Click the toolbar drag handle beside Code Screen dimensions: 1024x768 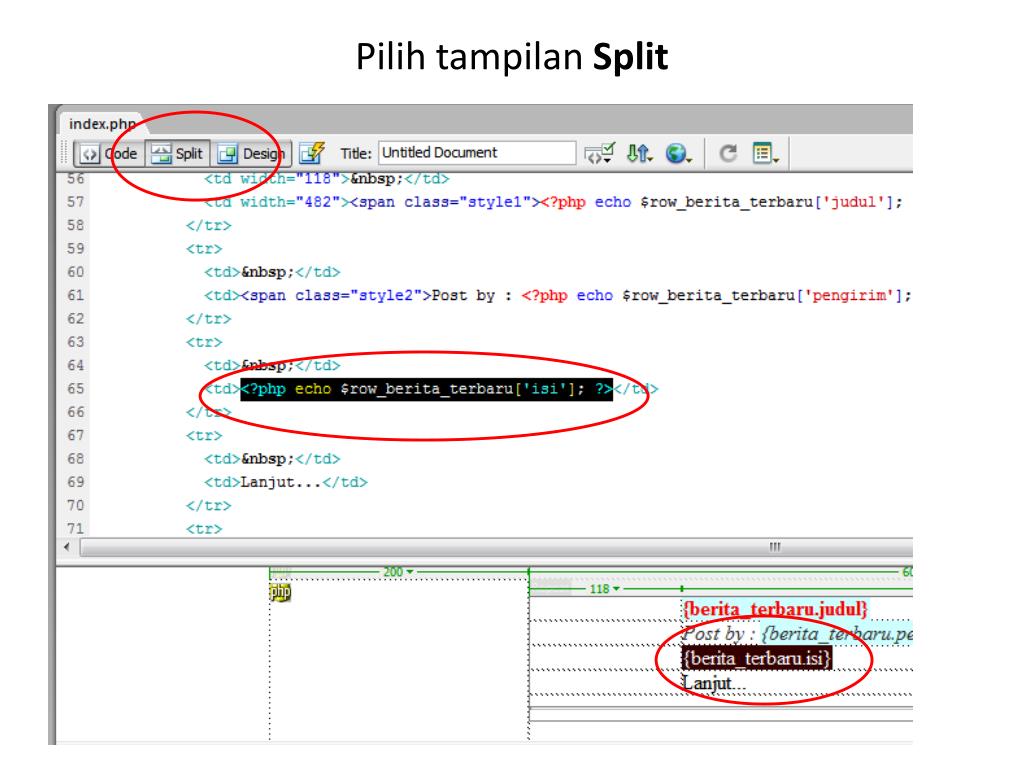click(x=65, y=153)
